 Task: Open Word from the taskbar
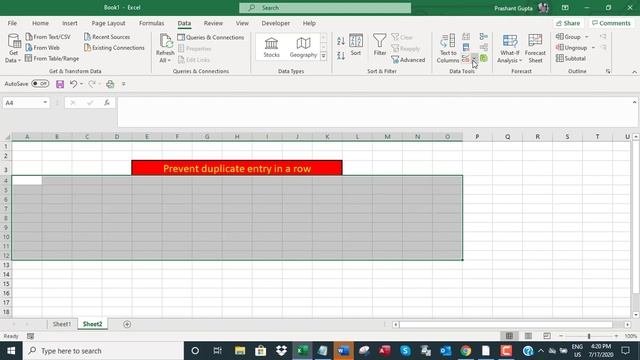tap(343, 351)
